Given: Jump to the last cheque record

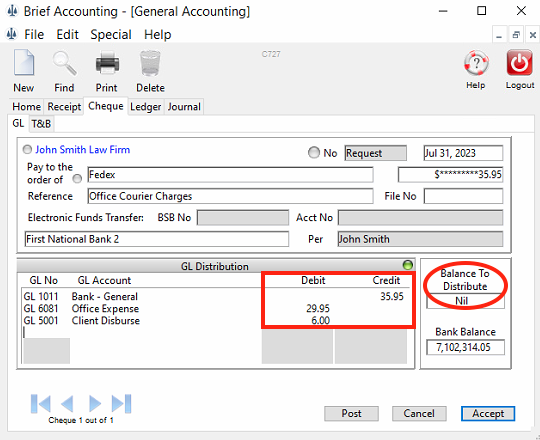Looking at the screenshot, I should click(121, 404).
